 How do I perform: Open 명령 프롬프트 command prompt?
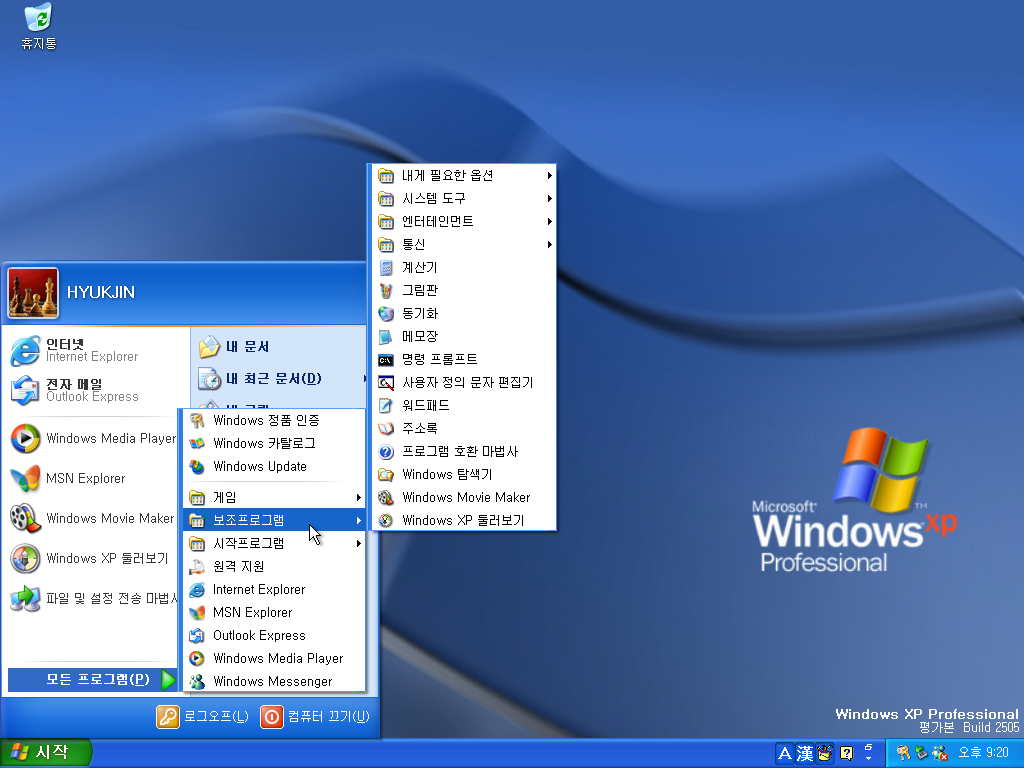point(464,359)
